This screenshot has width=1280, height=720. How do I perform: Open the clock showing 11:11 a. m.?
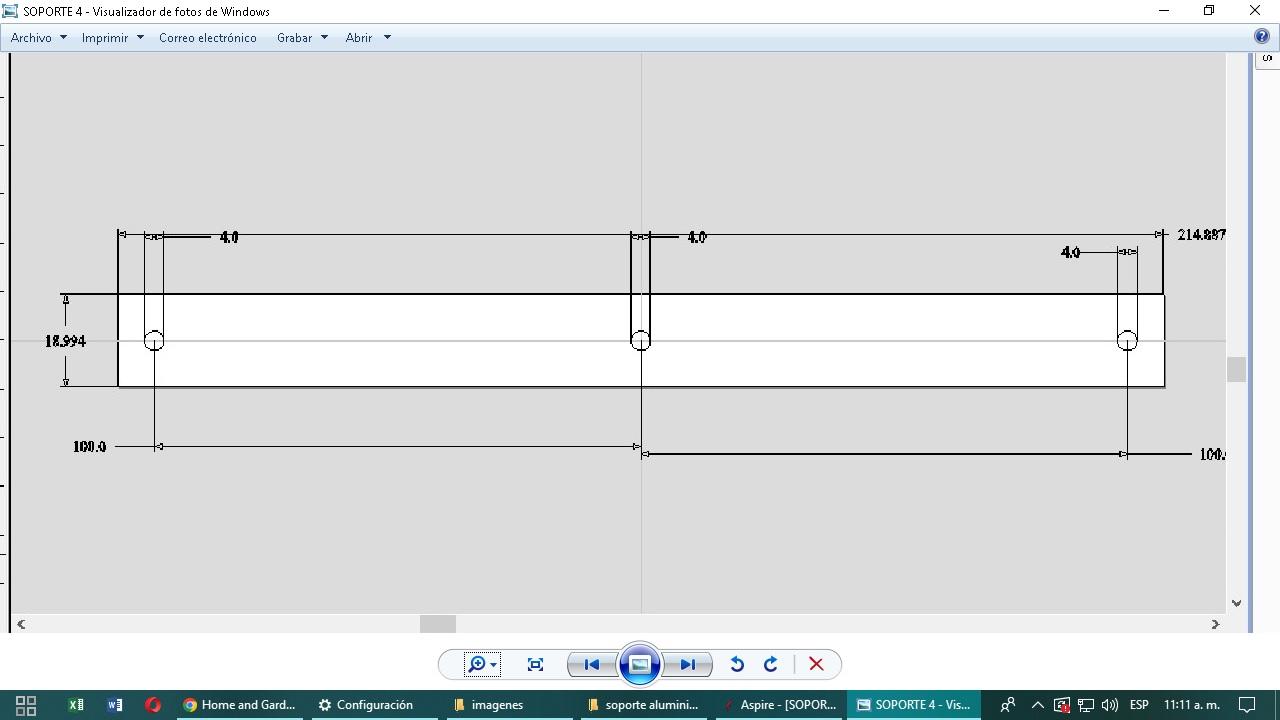(1191, 705)
